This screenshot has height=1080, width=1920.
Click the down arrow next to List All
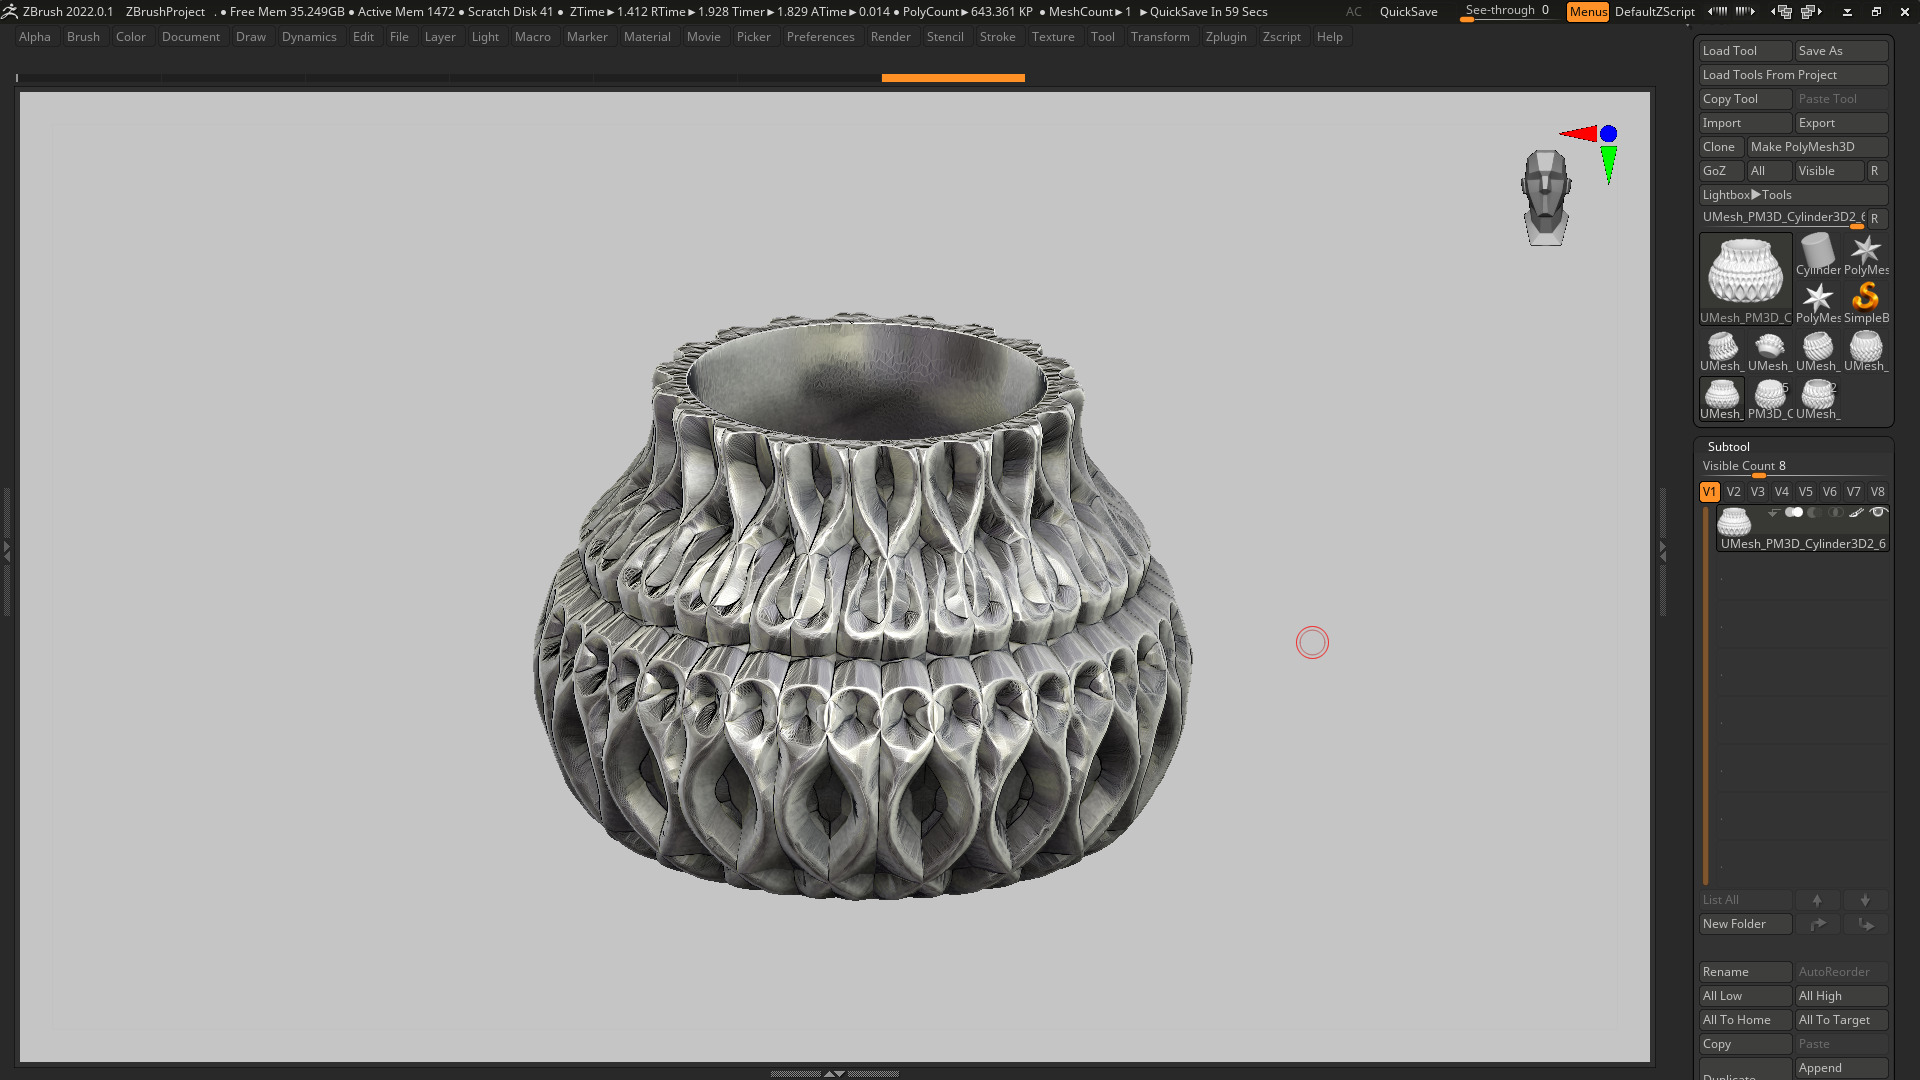1865,900
